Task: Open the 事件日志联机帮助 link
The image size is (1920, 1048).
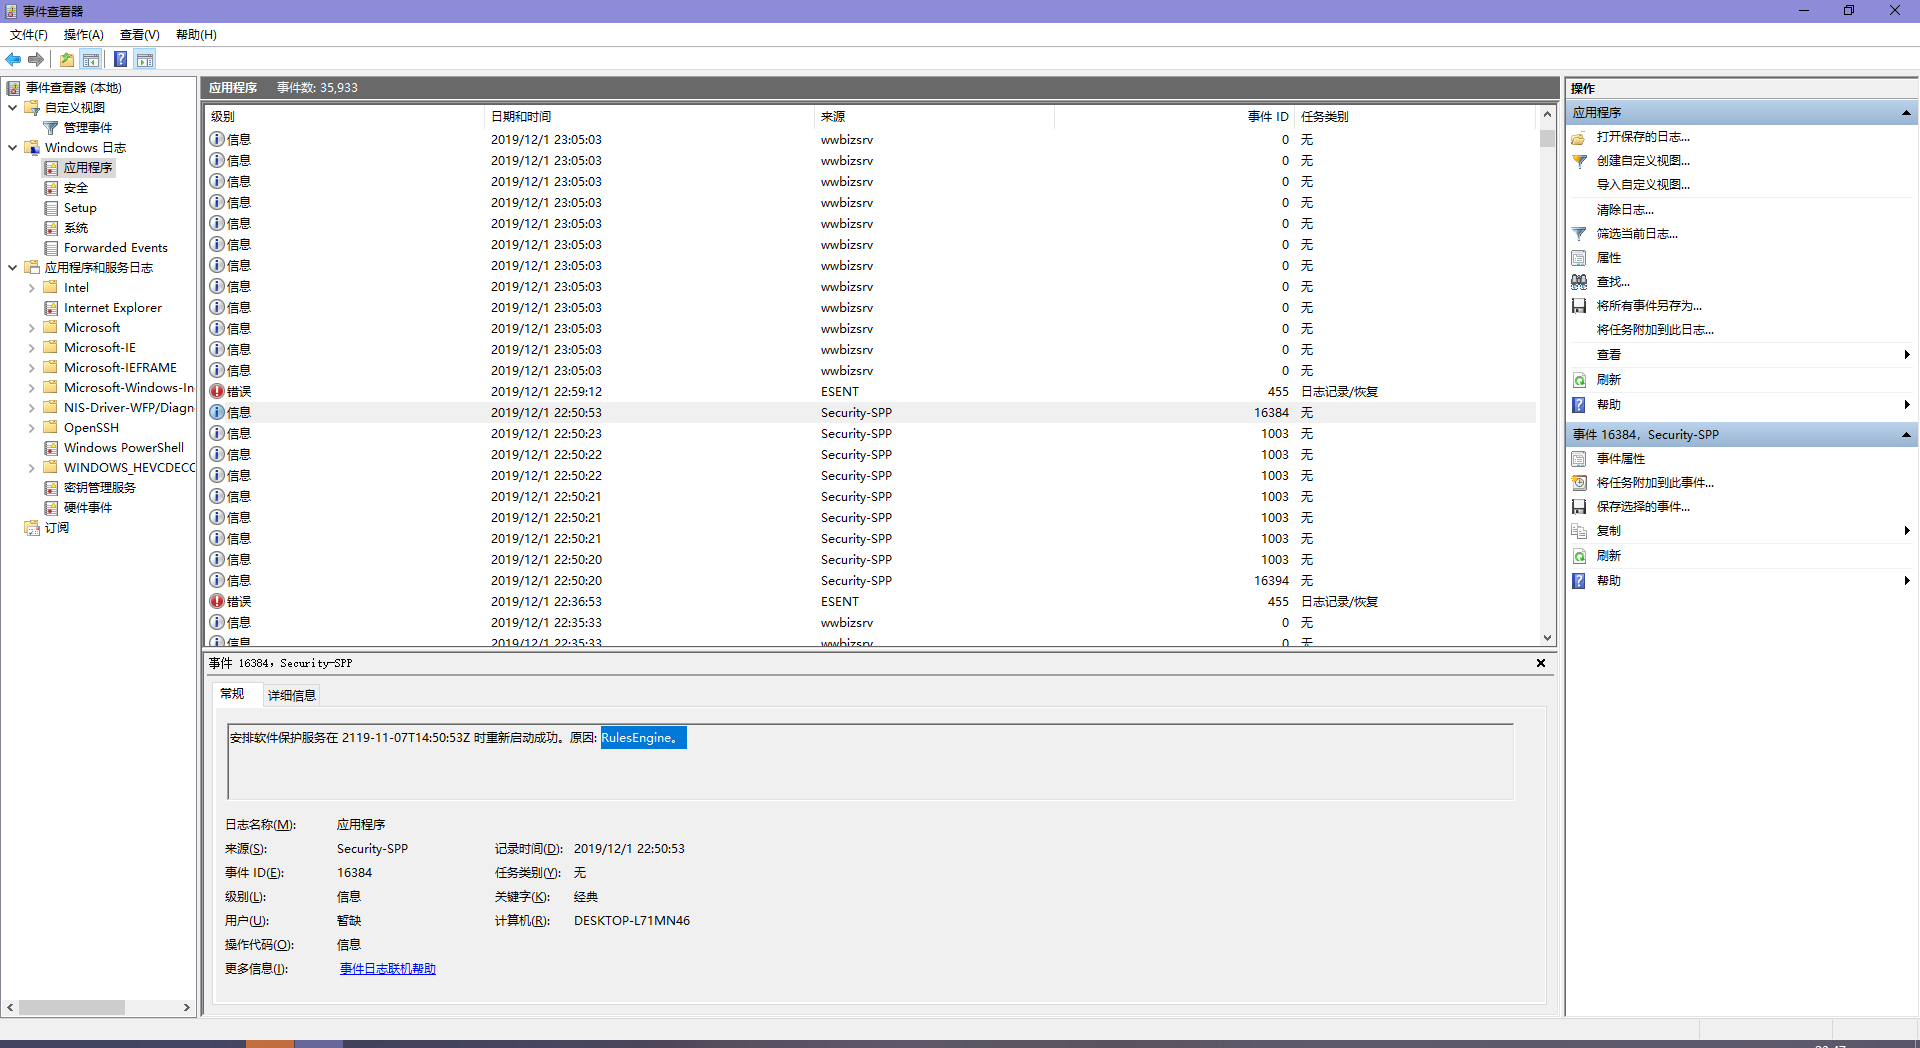Action: point(388,969)
